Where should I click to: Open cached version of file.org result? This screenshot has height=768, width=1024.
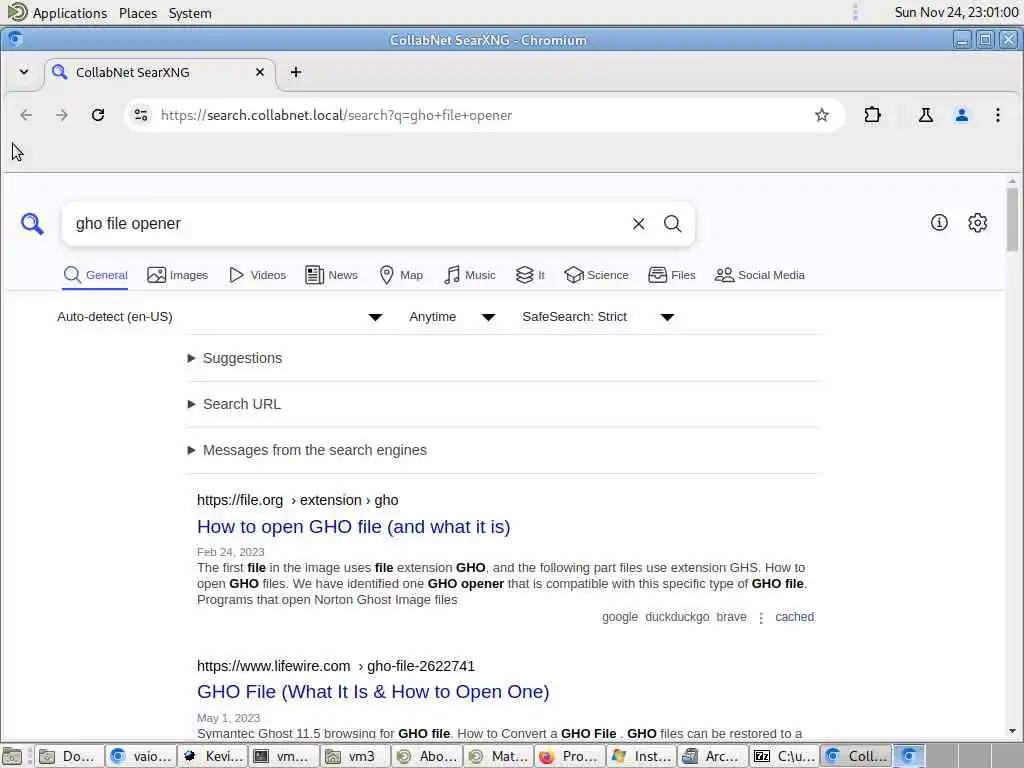794,616
